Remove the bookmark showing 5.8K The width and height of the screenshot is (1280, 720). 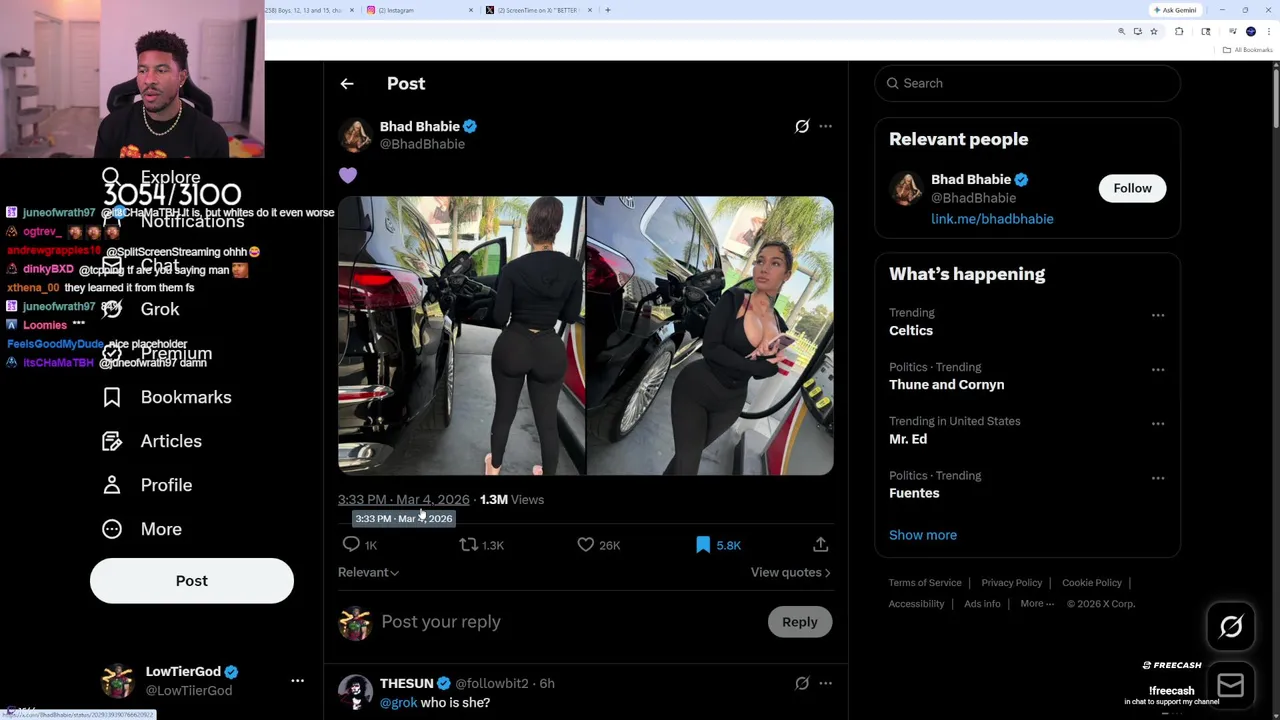tap(704, 544)
